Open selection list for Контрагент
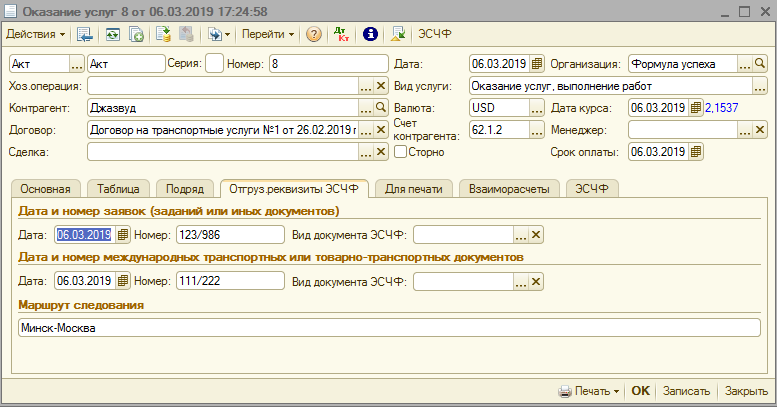Screen dimensions: 777x407 pos(366,108)
